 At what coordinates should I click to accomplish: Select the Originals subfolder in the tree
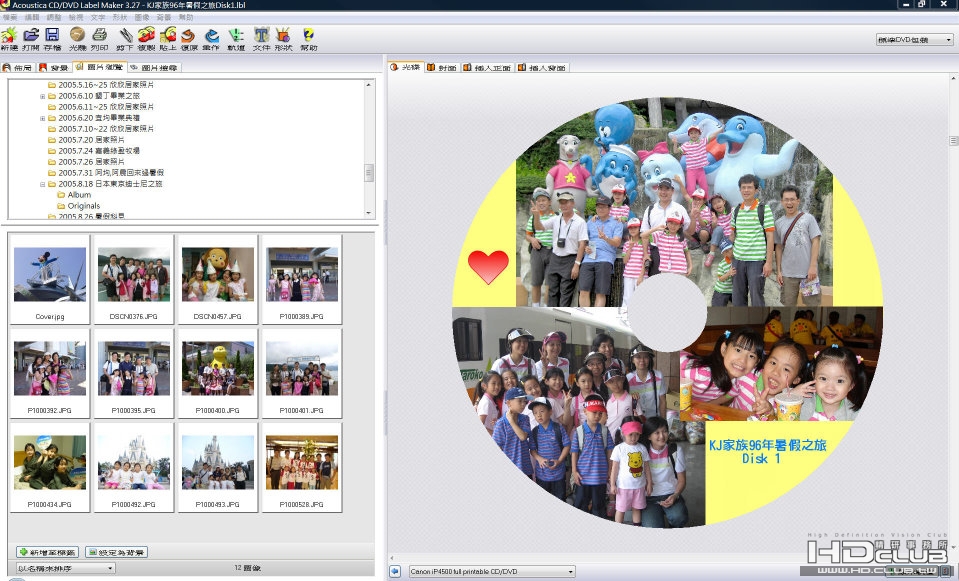click(83, 206)
